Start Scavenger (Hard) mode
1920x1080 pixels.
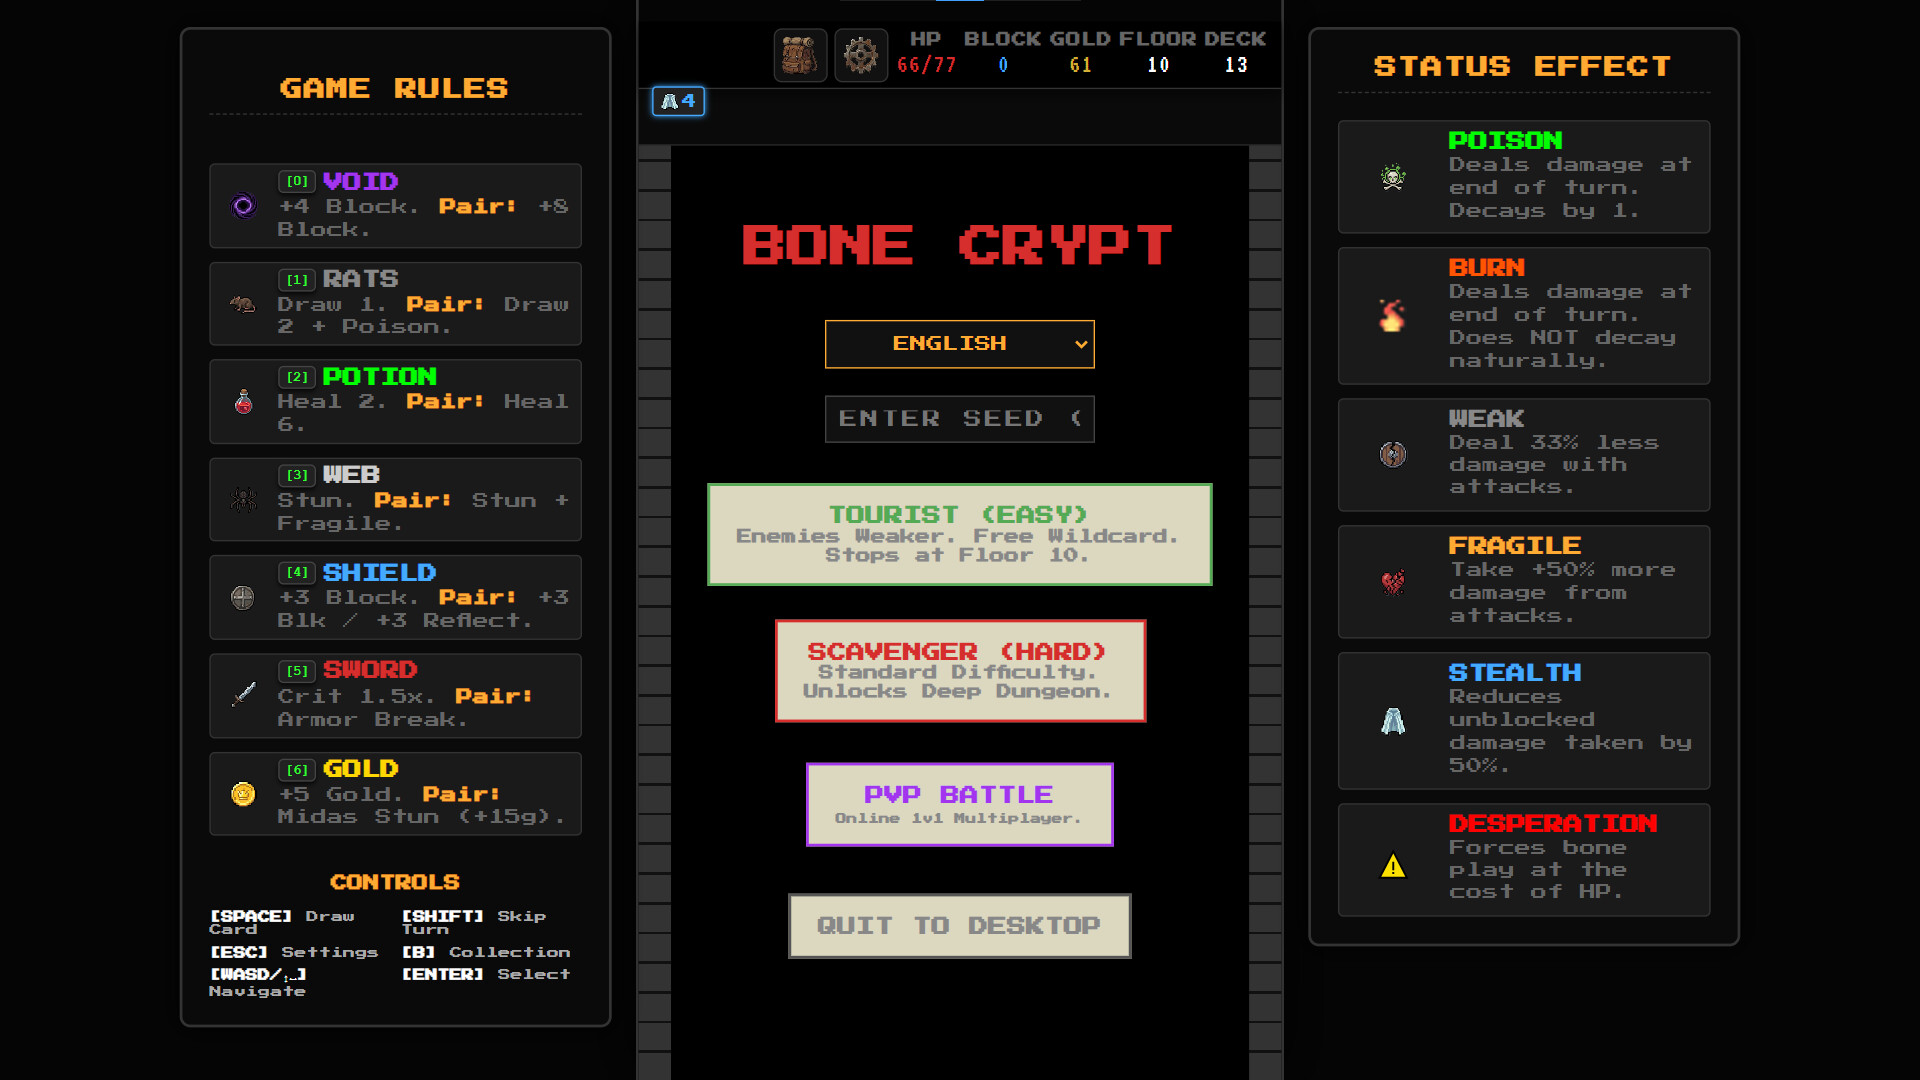click(958, 671)
